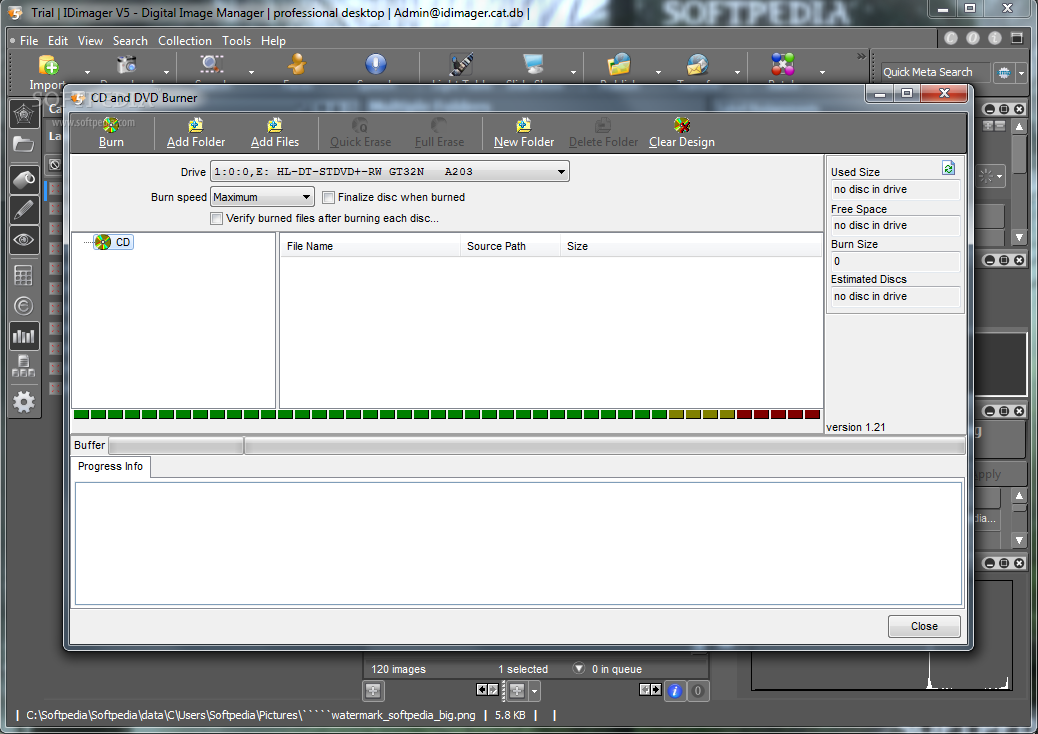This screenshot has height=734, width=1038.
Task: Open dropdown arrow beside batch icon
Action: (822, 72)
